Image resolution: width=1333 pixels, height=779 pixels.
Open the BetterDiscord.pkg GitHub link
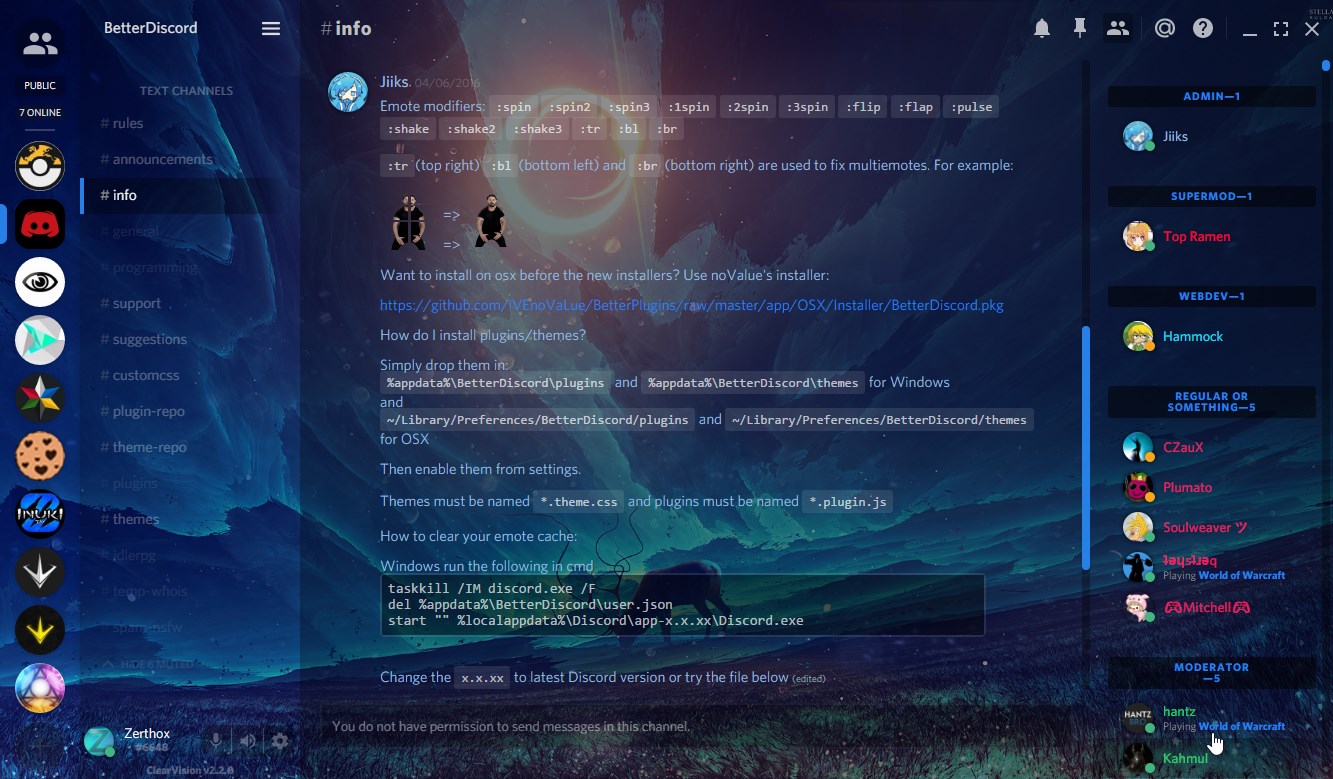coord(691,305)
